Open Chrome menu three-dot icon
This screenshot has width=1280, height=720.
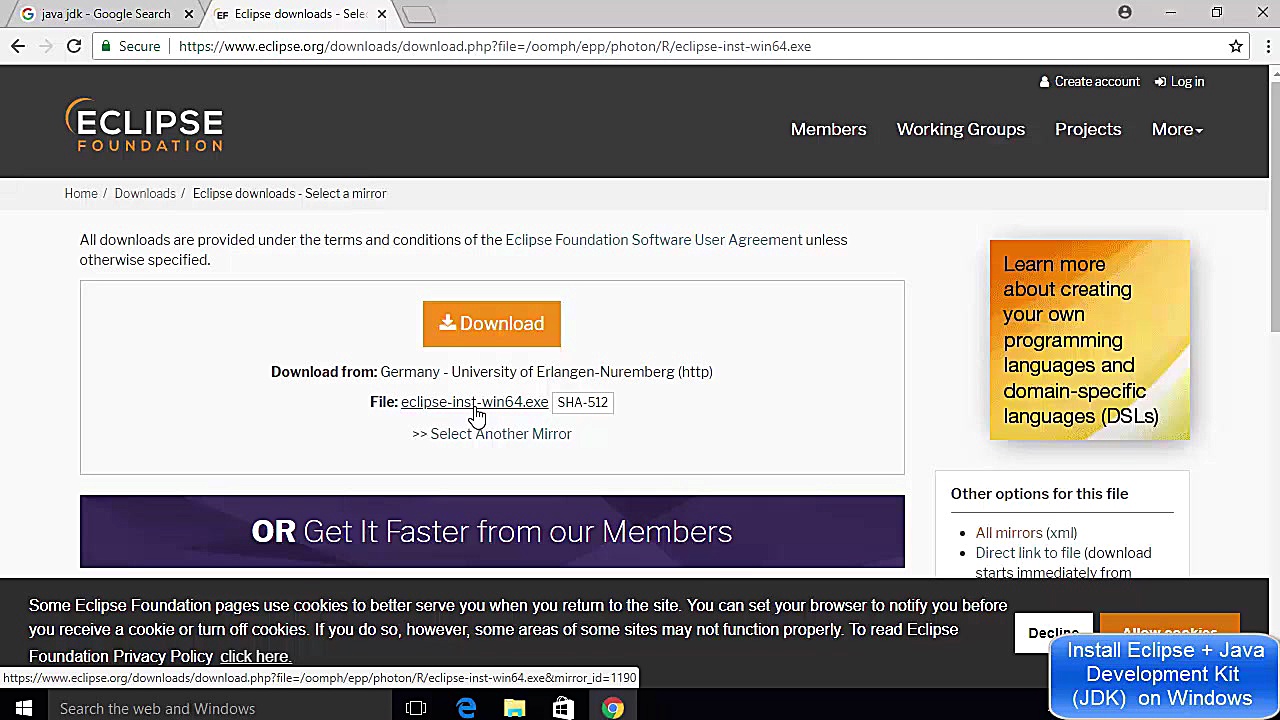(x=1266, y=46)
